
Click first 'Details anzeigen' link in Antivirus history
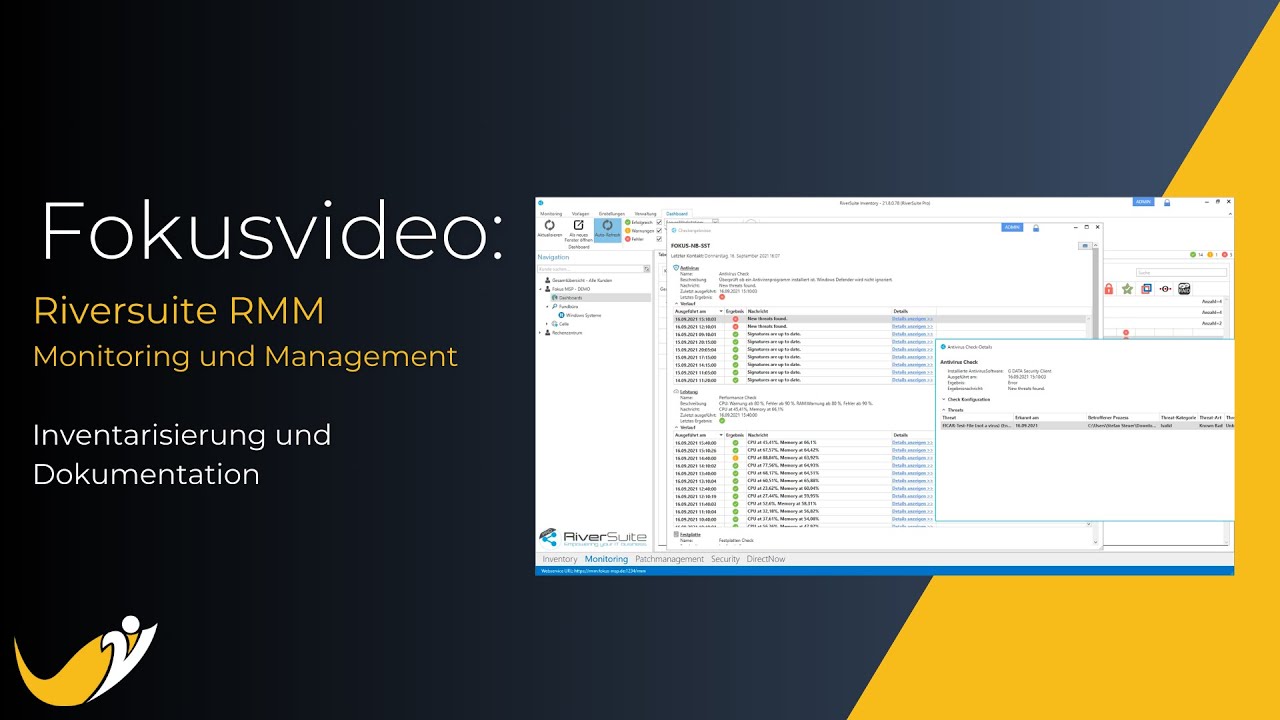click(x=911, y=319)
